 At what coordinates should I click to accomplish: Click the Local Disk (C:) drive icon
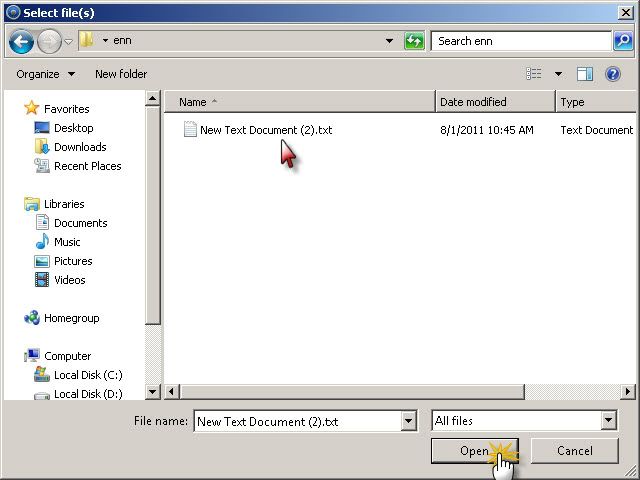42,375
